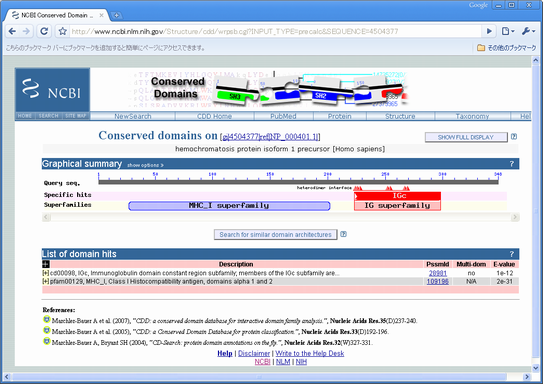Expand the cd00098 IGc domain hit
The width and height of the screenshot is (543, 384).
(46, 273)
